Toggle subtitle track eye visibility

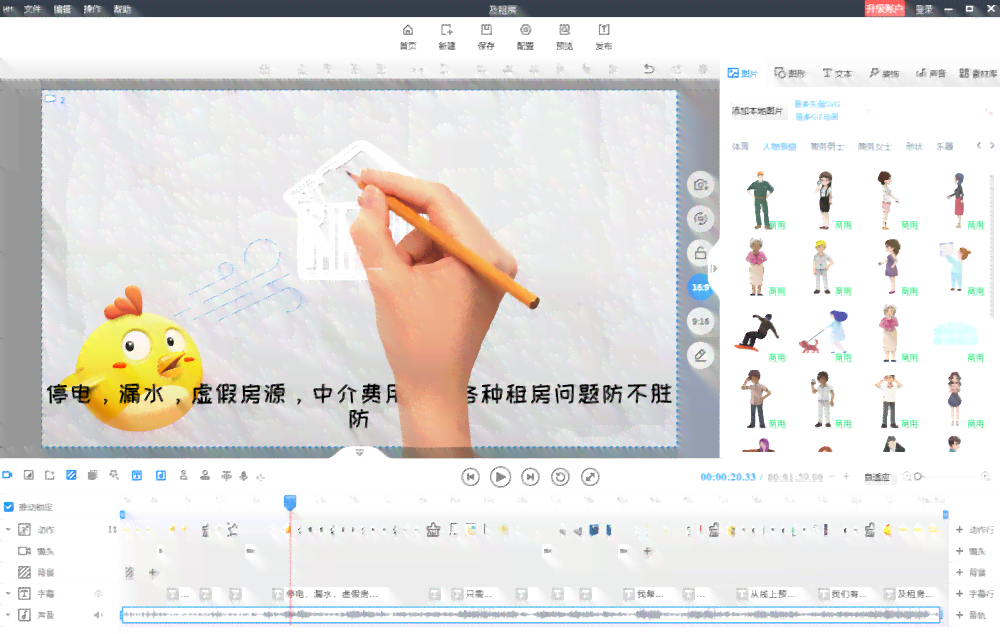tap(98, 594)
